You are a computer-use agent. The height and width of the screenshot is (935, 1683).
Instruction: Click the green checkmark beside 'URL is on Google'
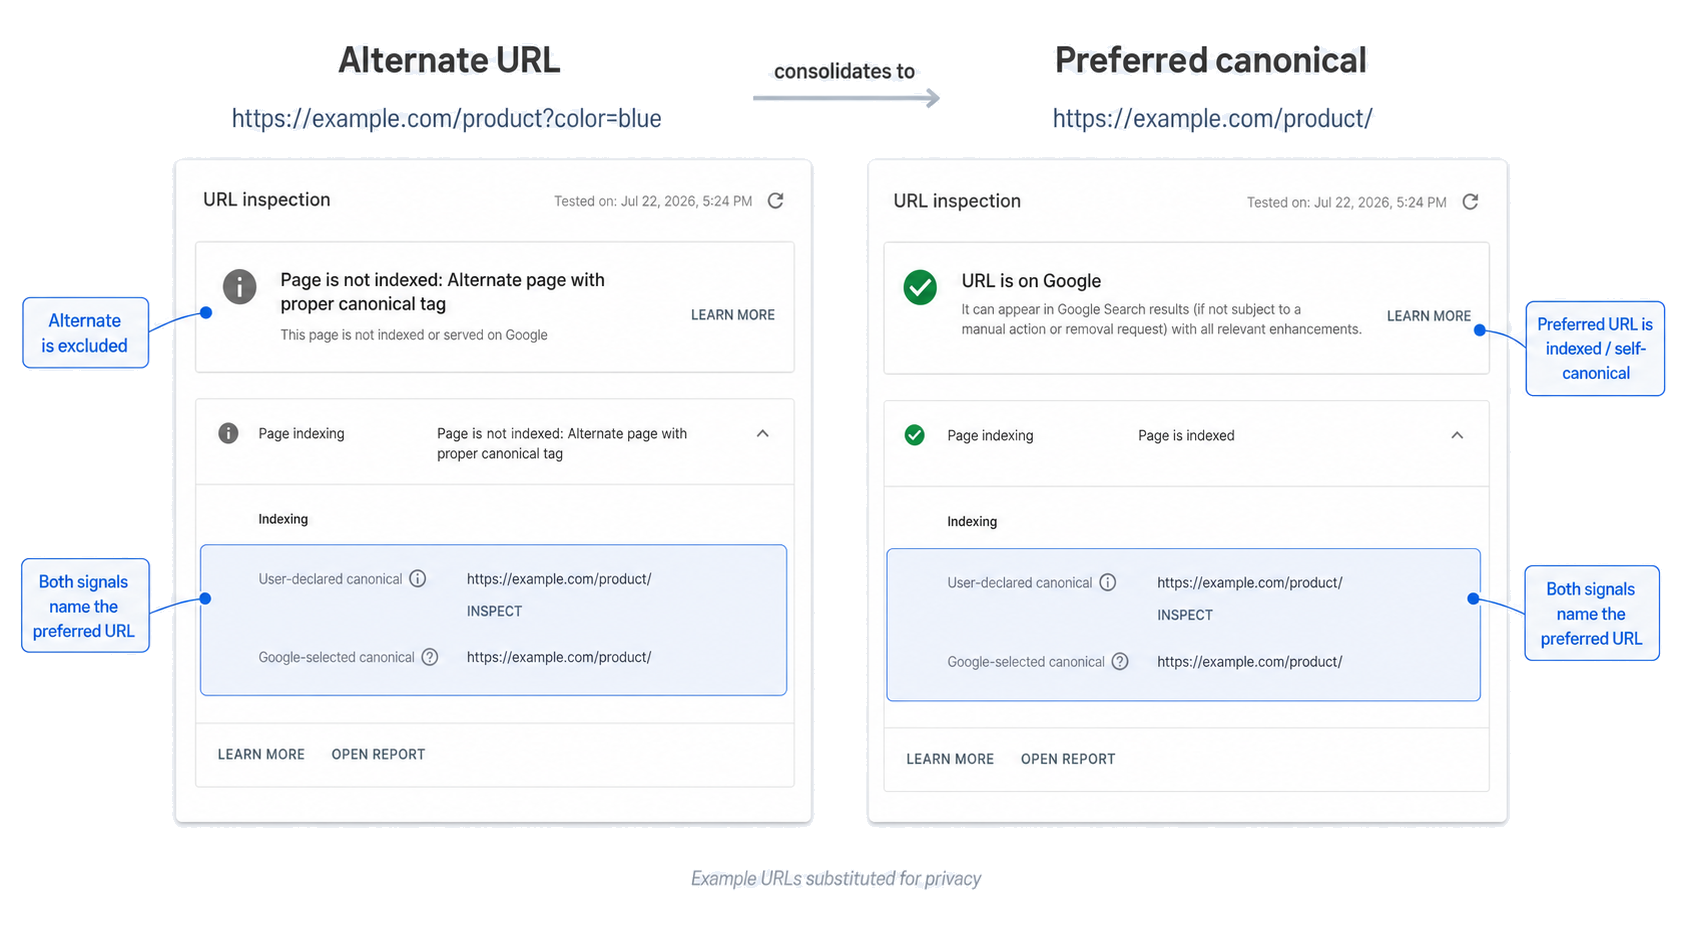coord(920,287)
